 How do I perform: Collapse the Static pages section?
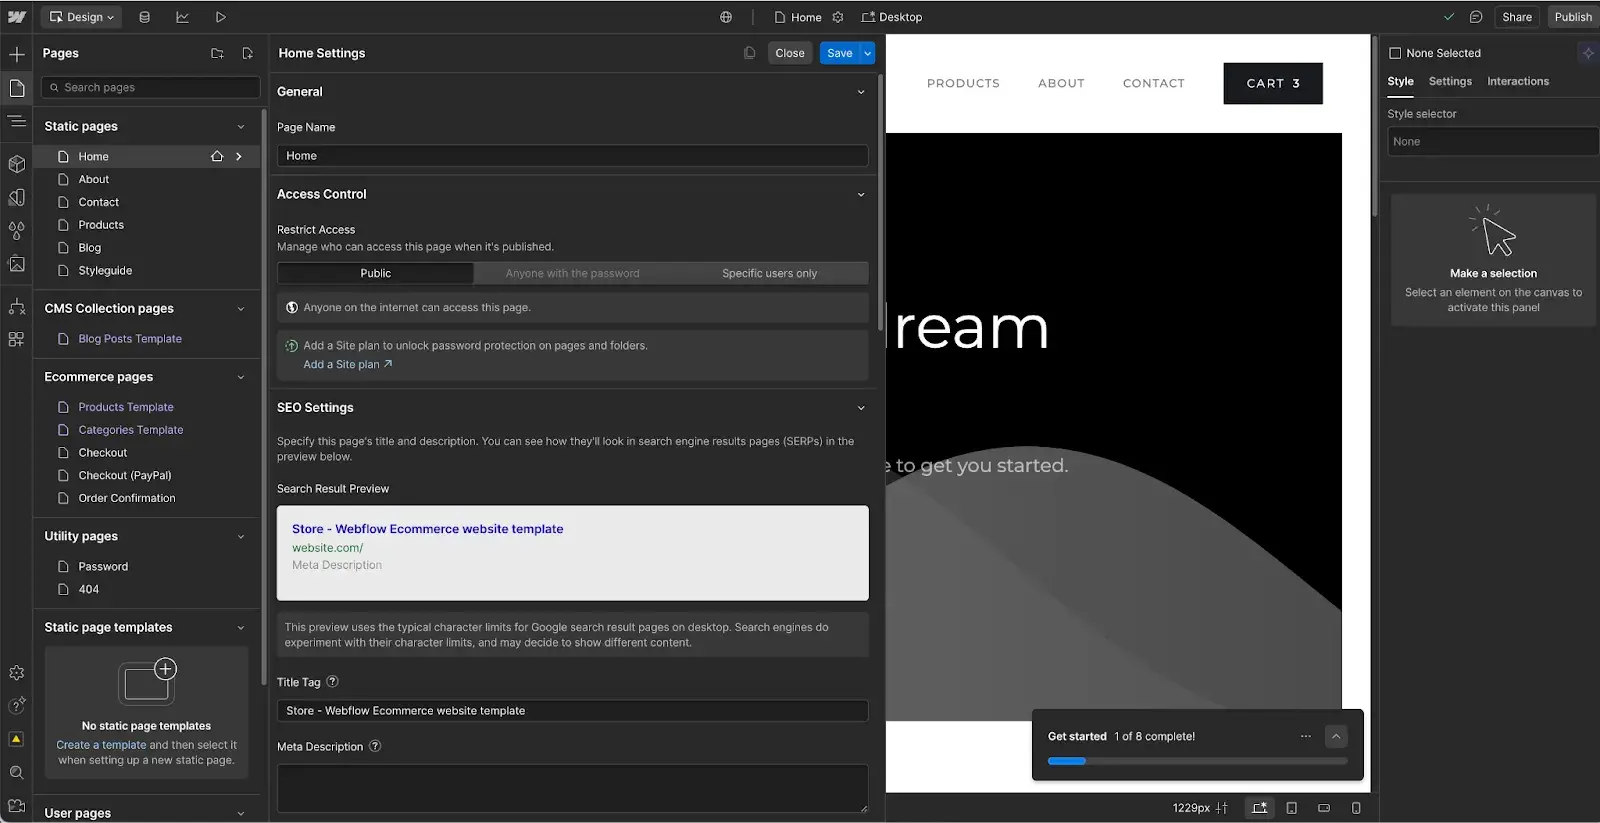pyautogui.click(x=241, y=126)
